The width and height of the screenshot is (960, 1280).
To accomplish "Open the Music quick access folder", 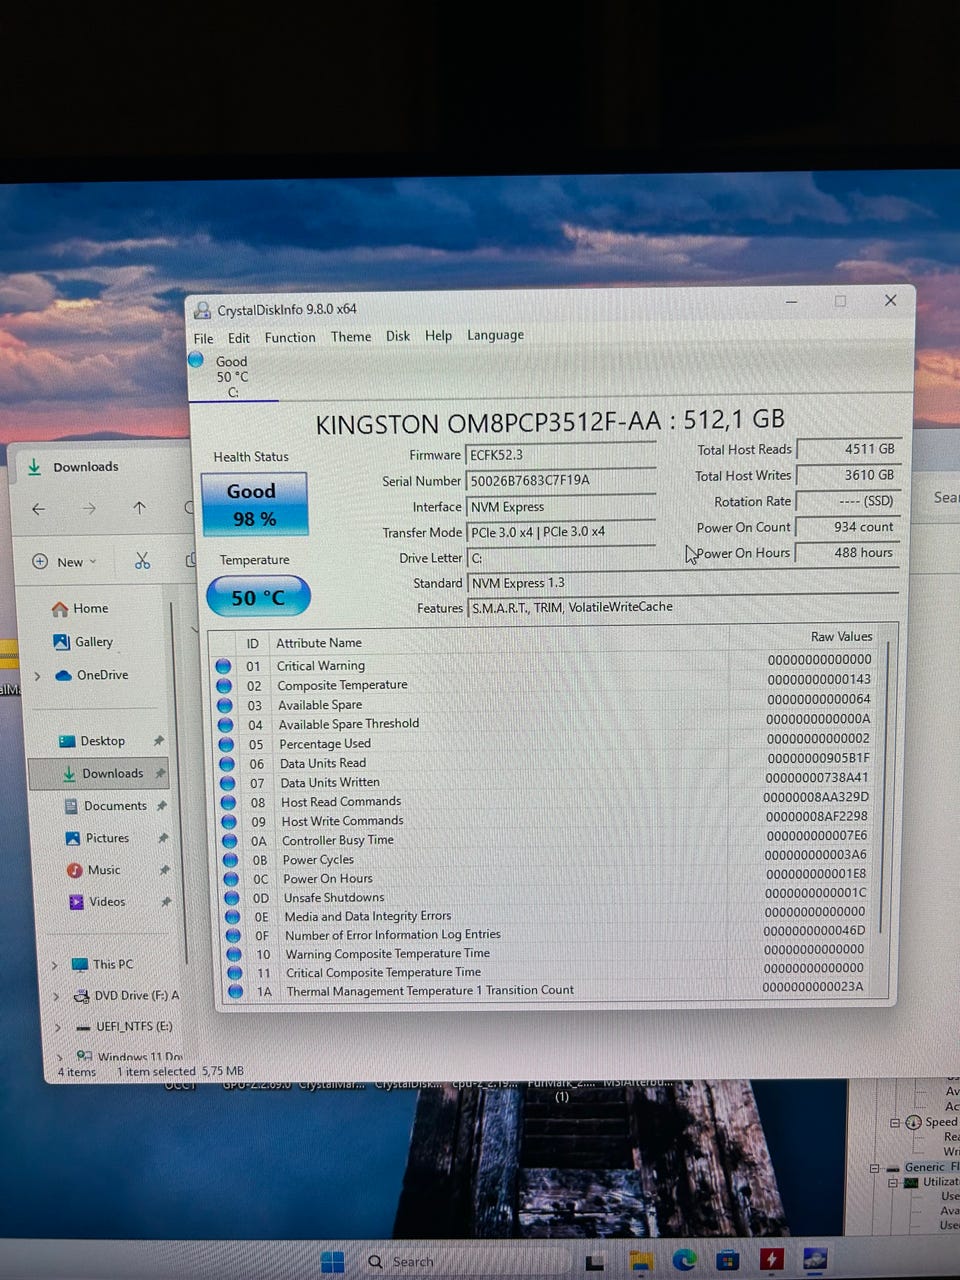I will (94, 870).
